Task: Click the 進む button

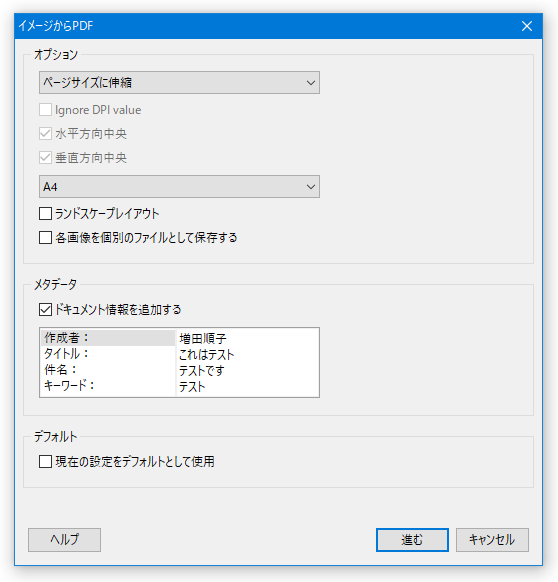Action: coord(412,540)
